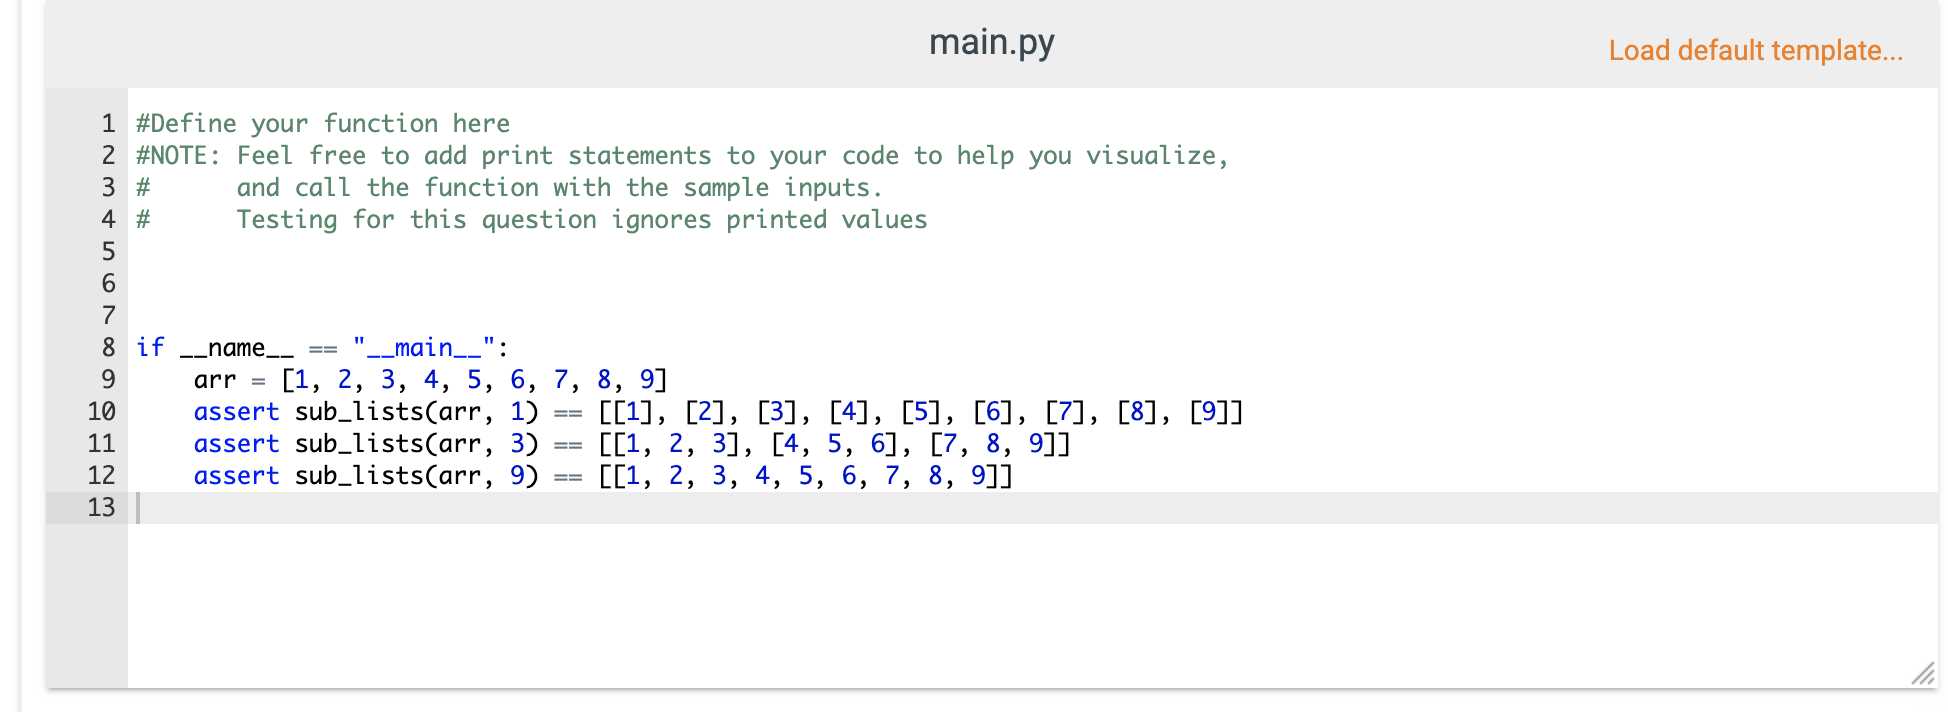Click line number 12 in the gutter
This screenshot has width=1948, height=712.
104,475
